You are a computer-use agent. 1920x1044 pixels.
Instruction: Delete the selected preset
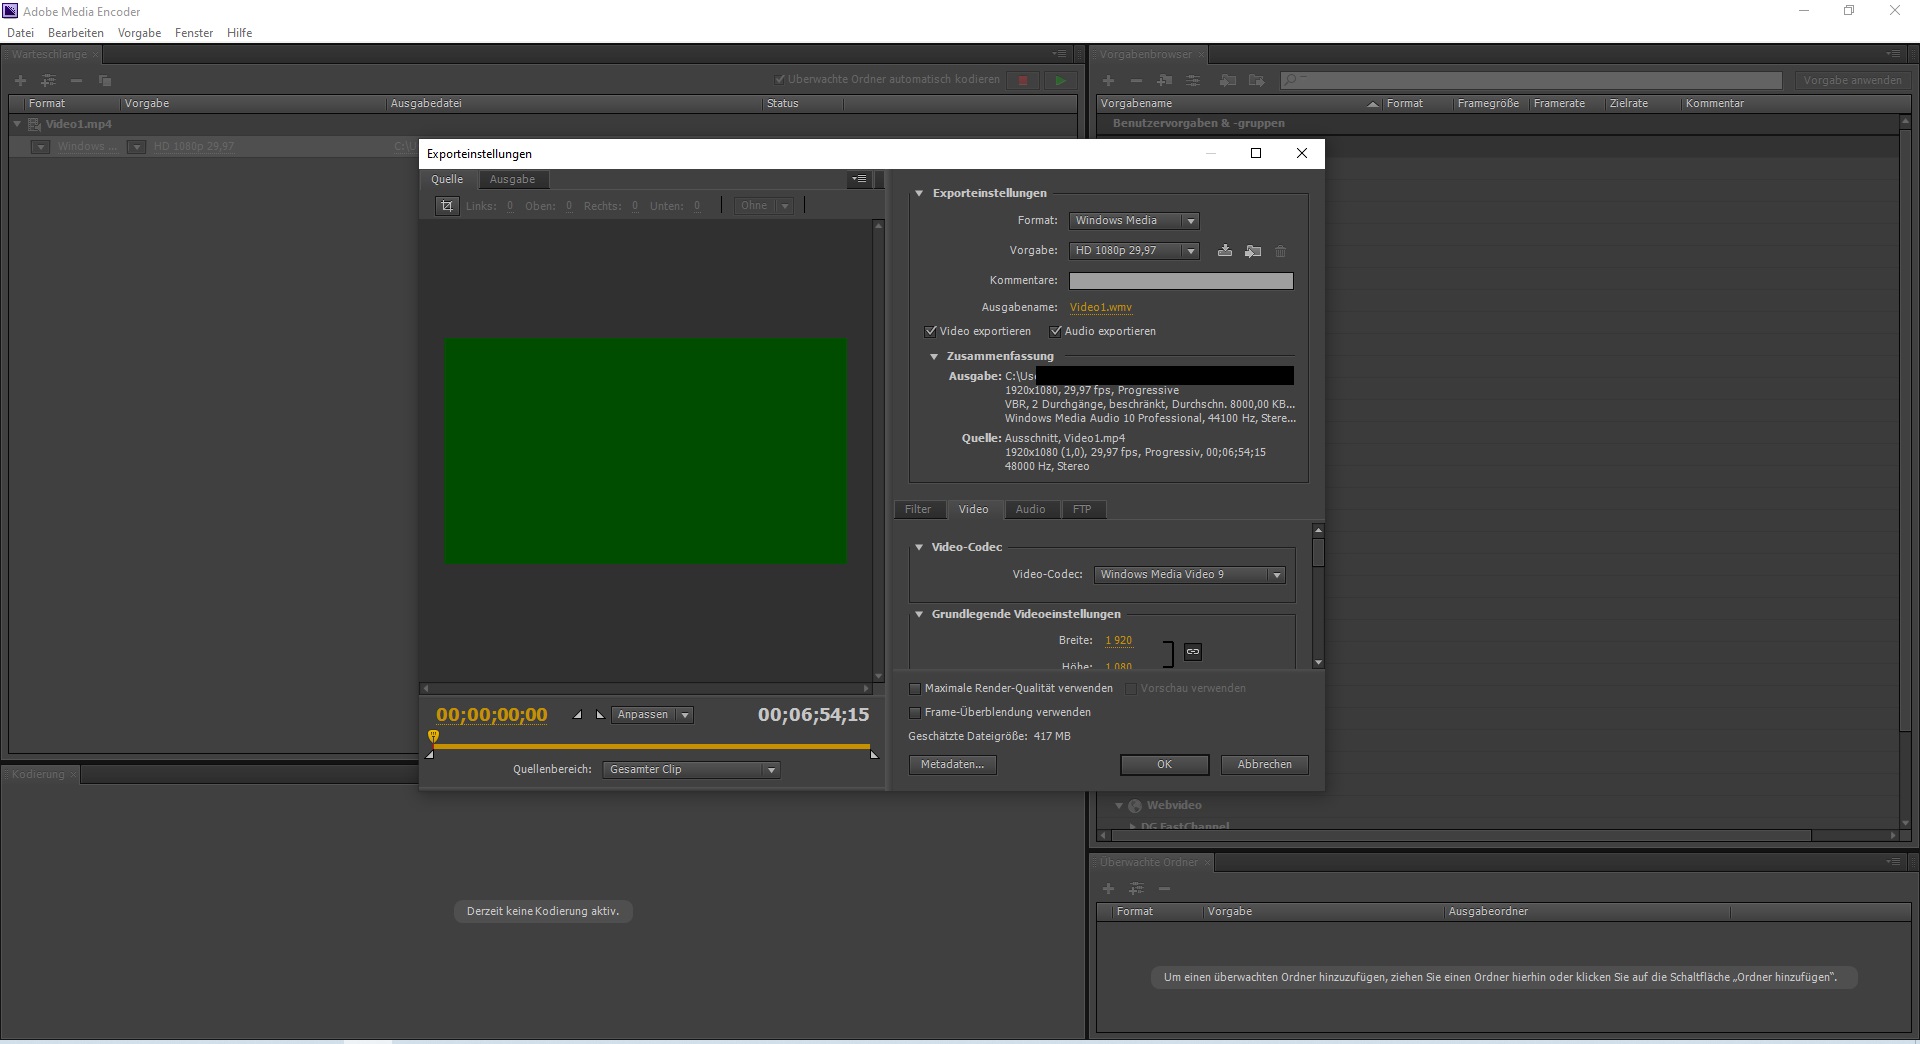[1281, 251]
